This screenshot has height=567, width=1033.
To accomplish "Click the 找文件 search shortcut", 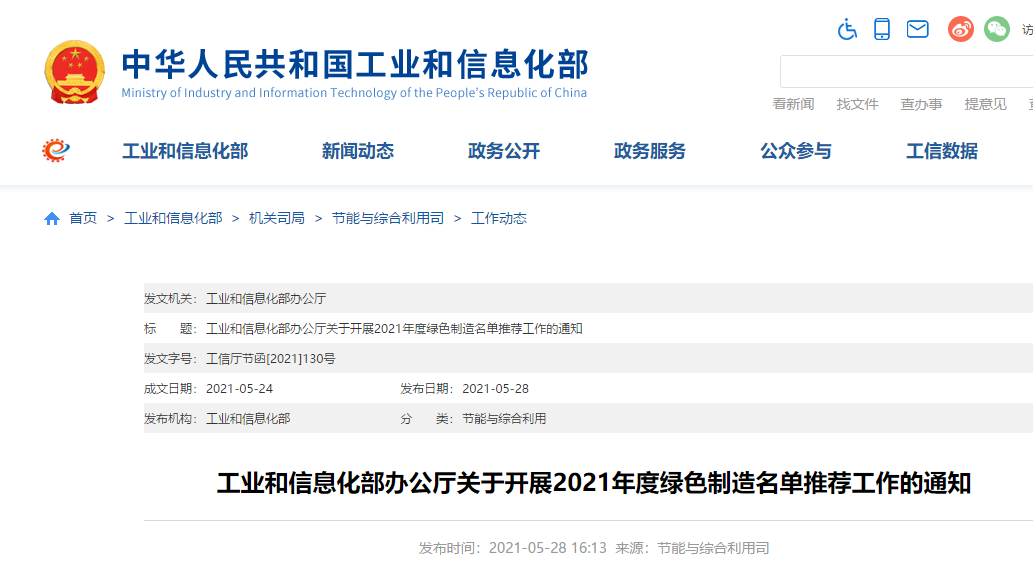I will pos(858,104).
